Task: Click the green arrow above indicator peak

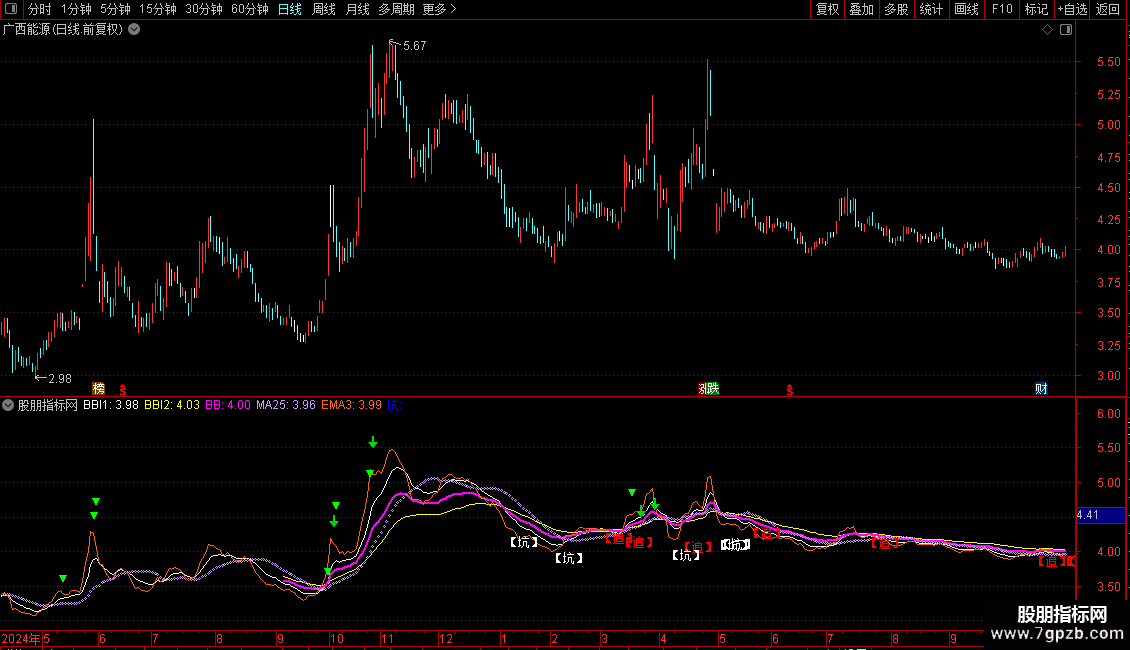Action: pos(373,442)
